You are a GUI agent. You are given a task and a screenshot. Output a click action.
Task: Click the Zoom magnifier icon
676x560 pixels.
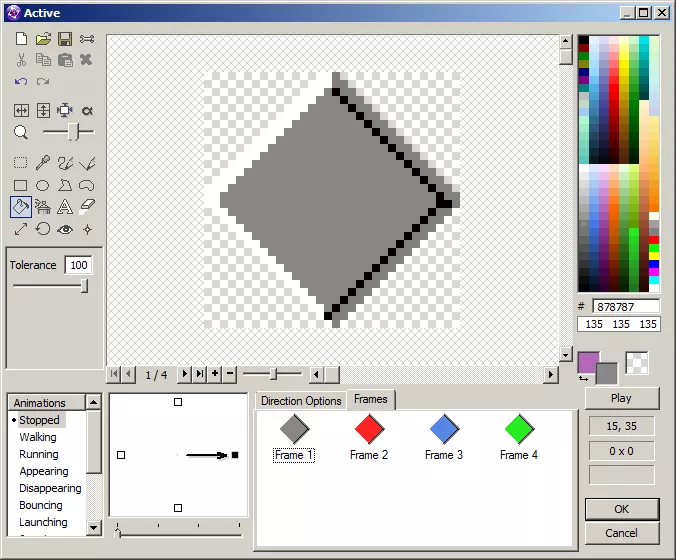pos(21,132)
